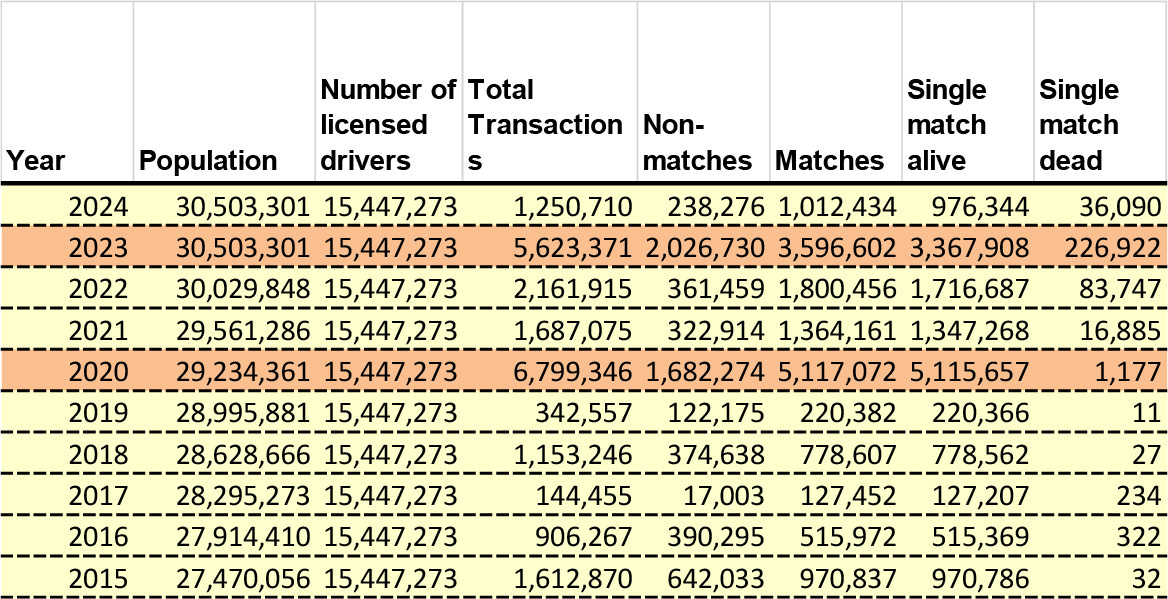Click population value 27,470,056
The image size is (1168, 599).
tap(242, 577)
